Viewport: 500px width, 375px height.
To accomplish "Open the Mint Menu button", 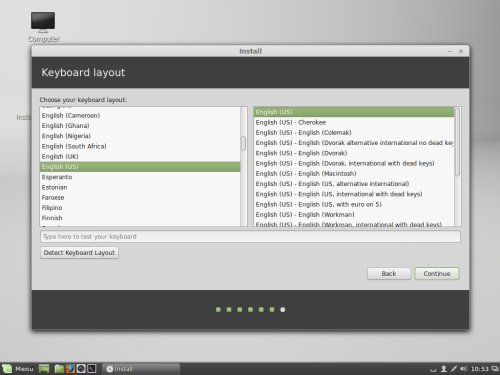I will click(18, 369).
